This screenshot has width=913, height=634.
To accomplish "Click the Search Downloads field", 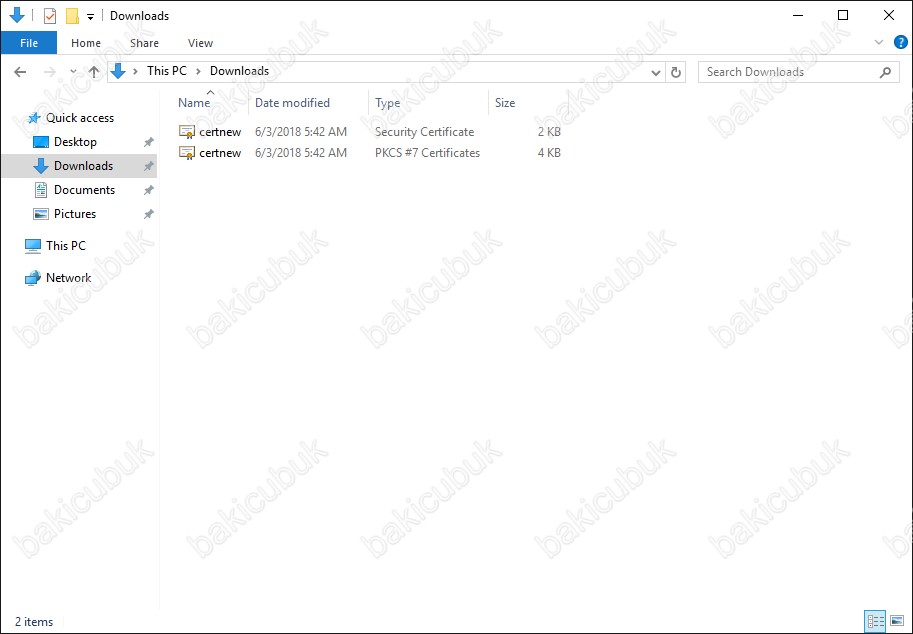I will click(x=798, y=72).
